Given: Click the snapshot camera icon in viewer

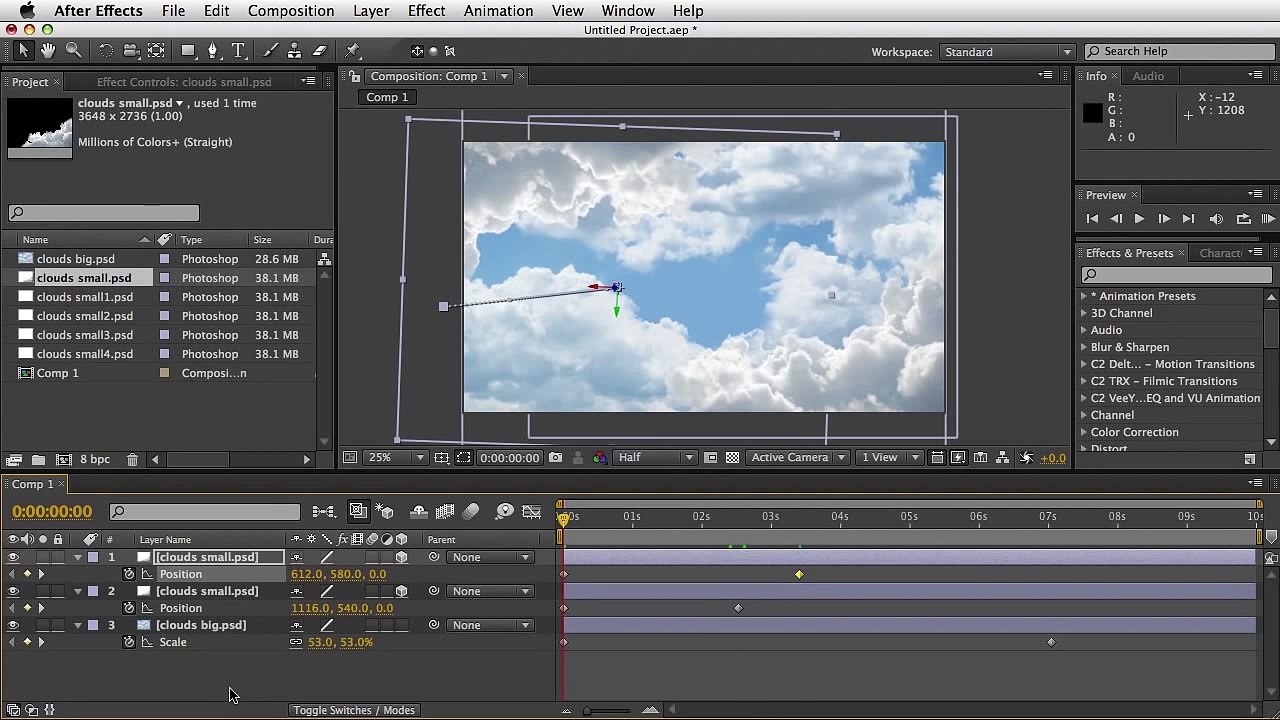Looking at the screenshot, I should [555, 458].
